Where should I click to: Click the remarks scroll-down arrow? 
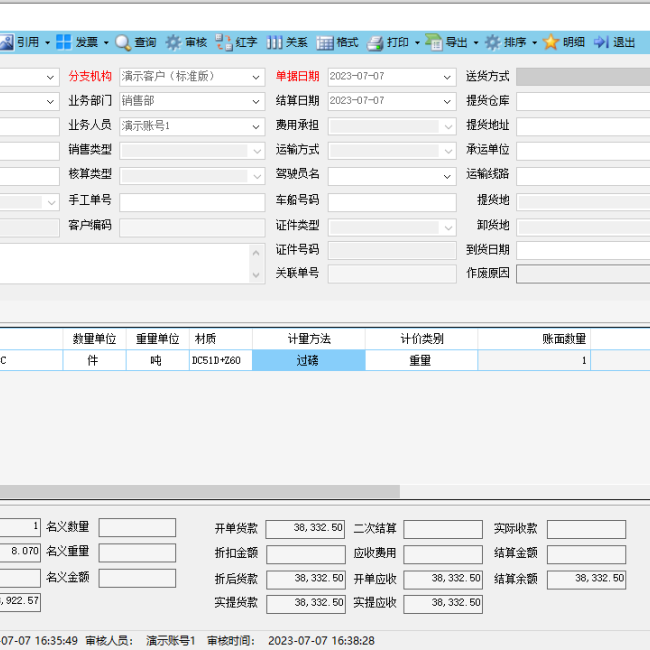(x=256, y=274)
